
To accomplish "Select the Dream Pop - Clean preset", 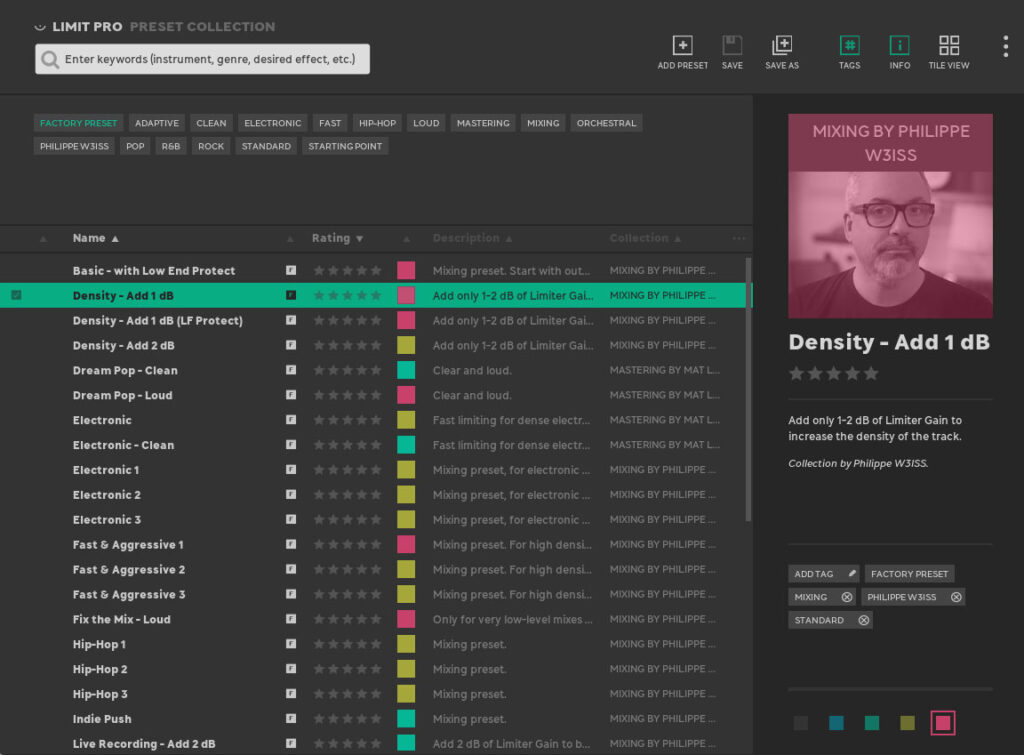I will point(375,370).
